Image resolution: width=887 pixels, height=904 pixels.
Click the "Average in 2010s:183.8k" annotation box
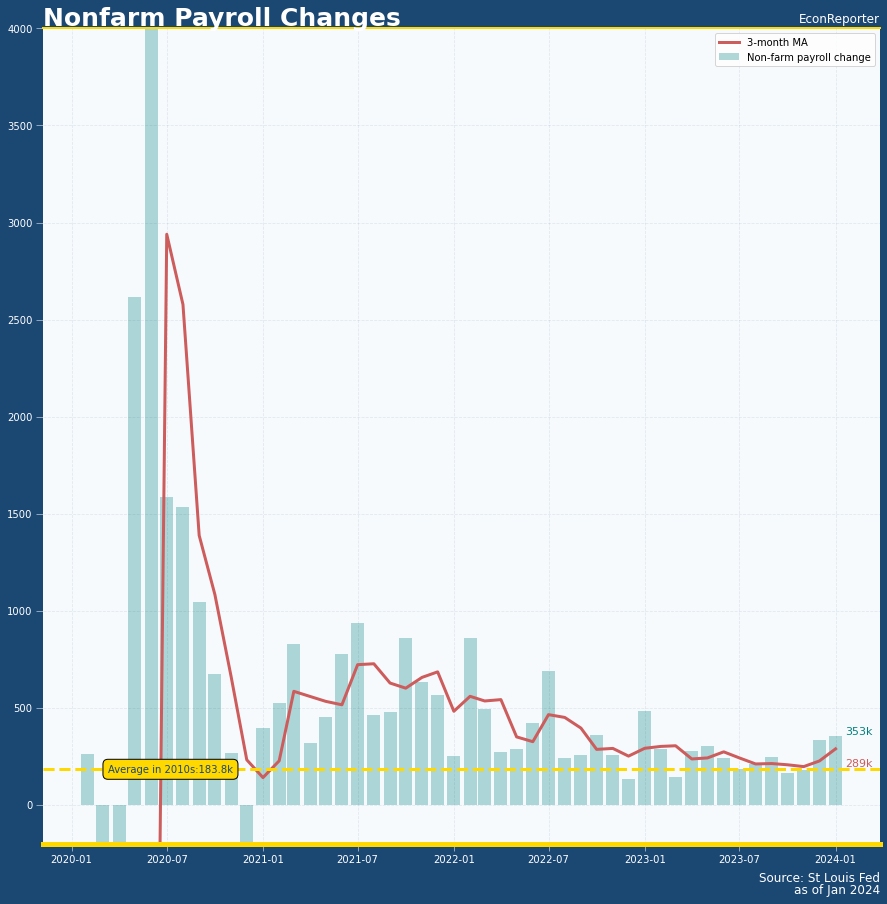pos(170,769)
